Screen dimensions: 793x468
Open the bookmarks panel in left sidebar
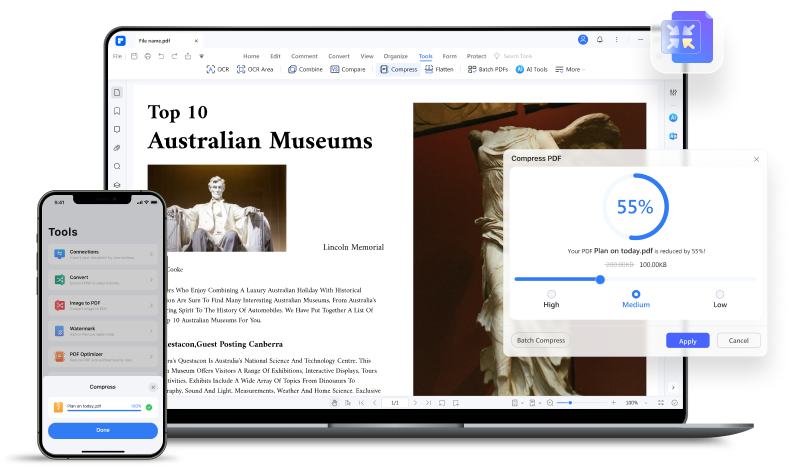click(x=117, y=111)
